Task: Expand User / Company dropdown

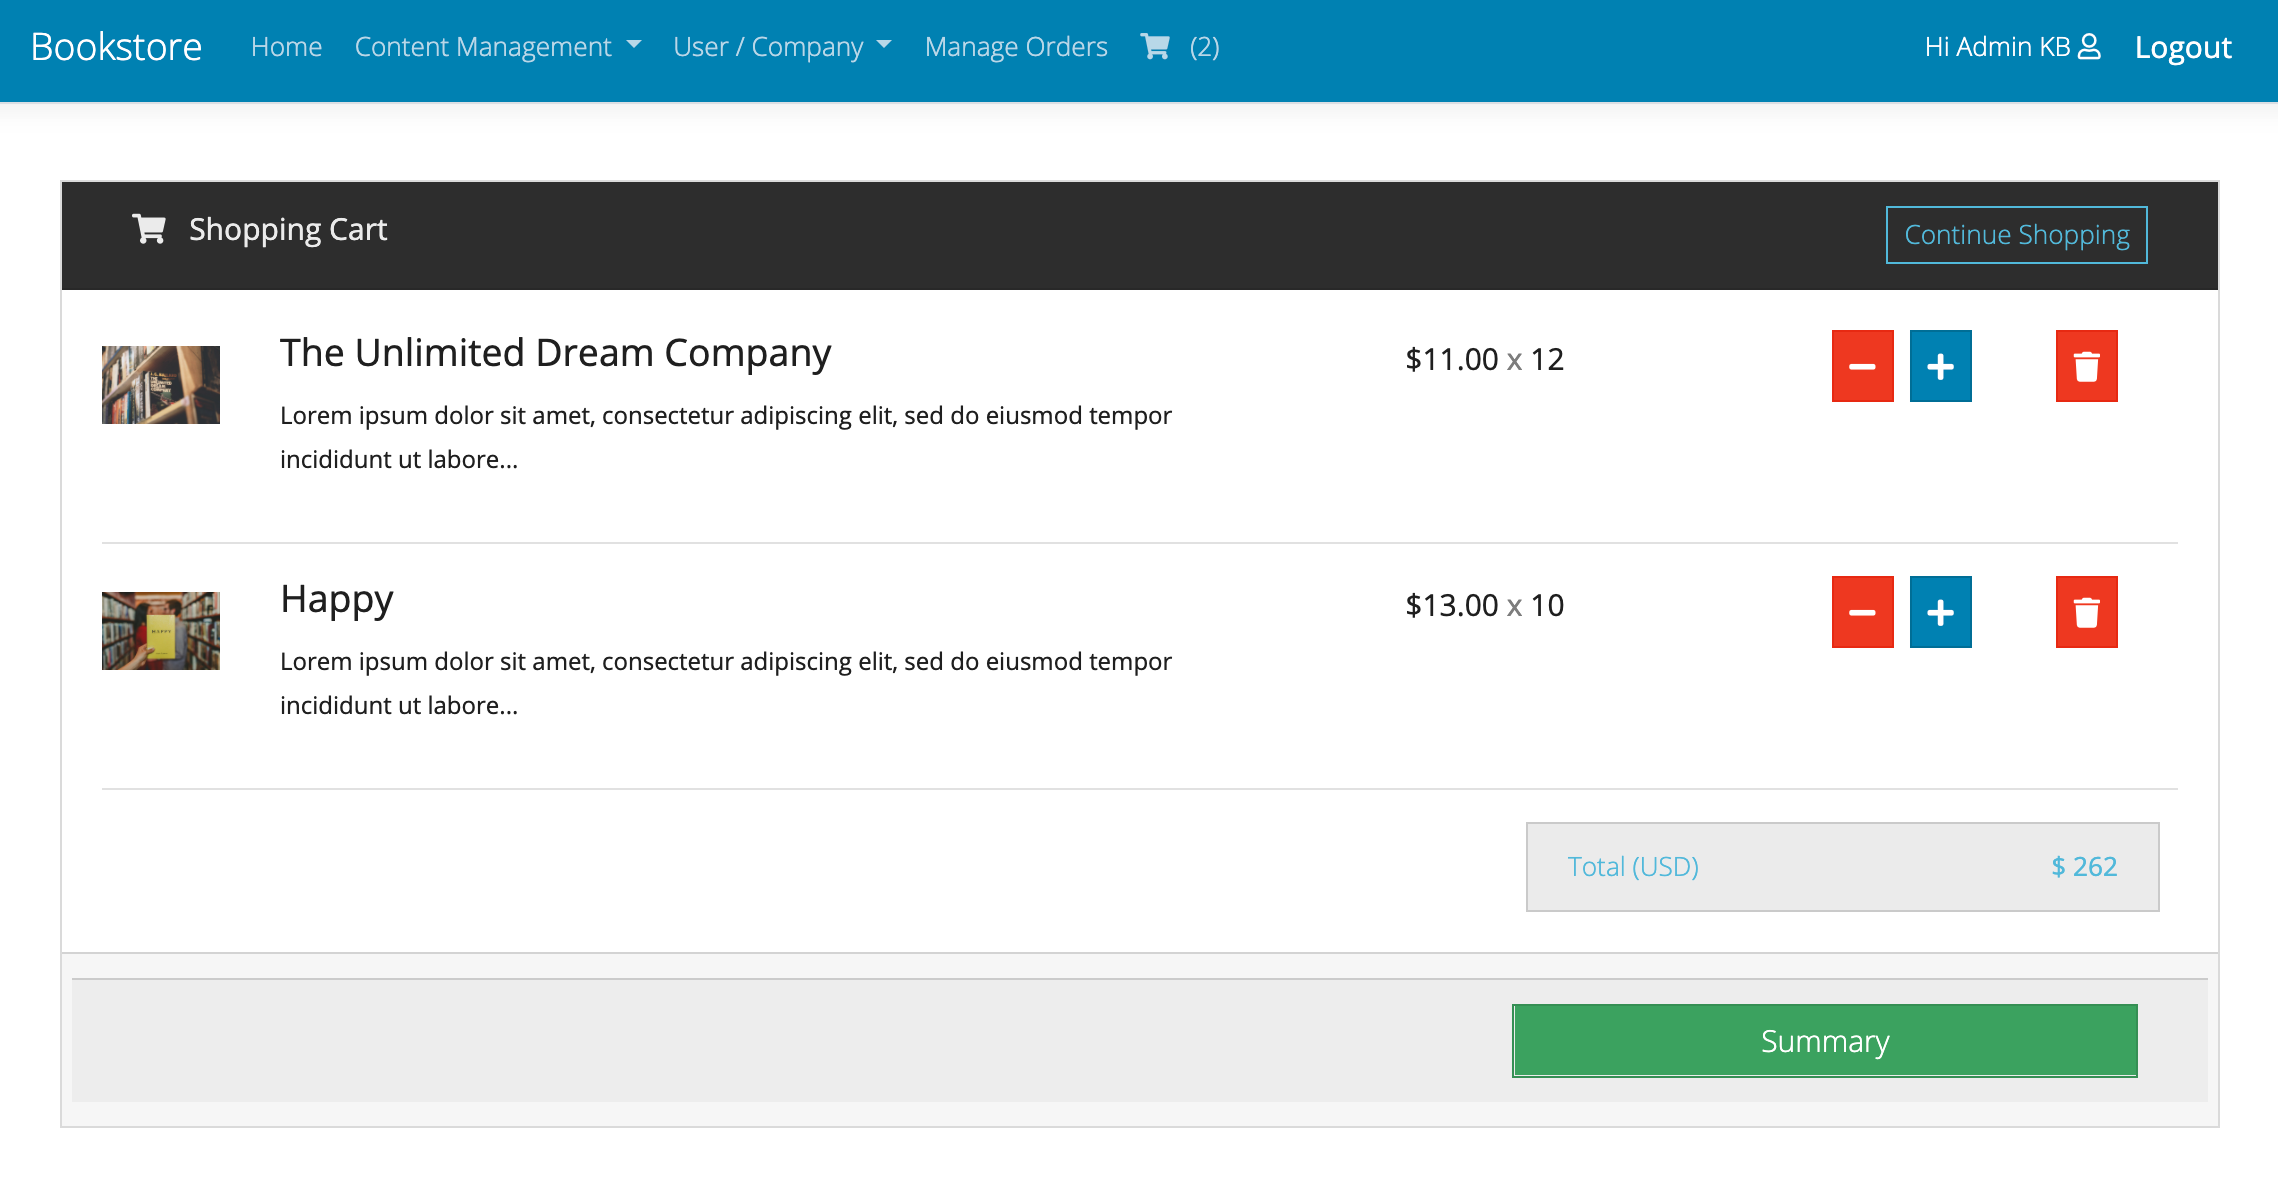Action: (782, 47)
